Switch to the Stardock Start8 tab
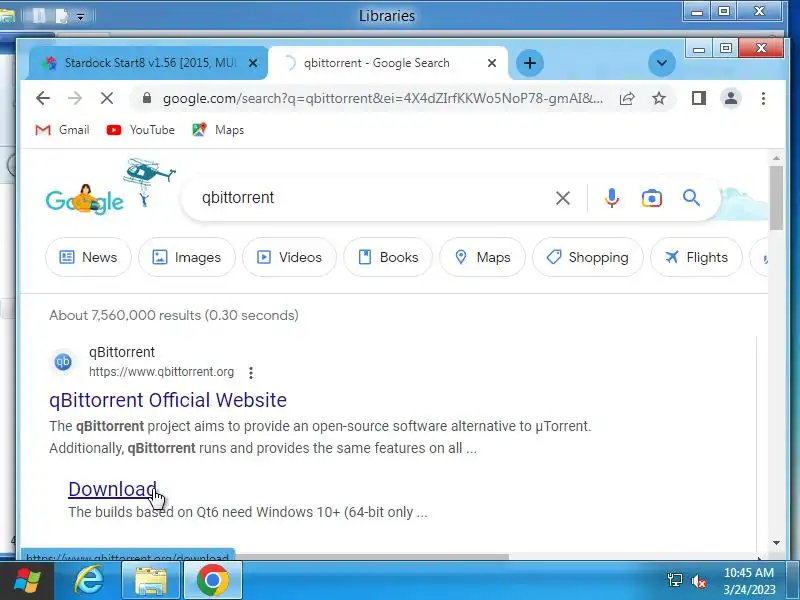 (148, 63)
